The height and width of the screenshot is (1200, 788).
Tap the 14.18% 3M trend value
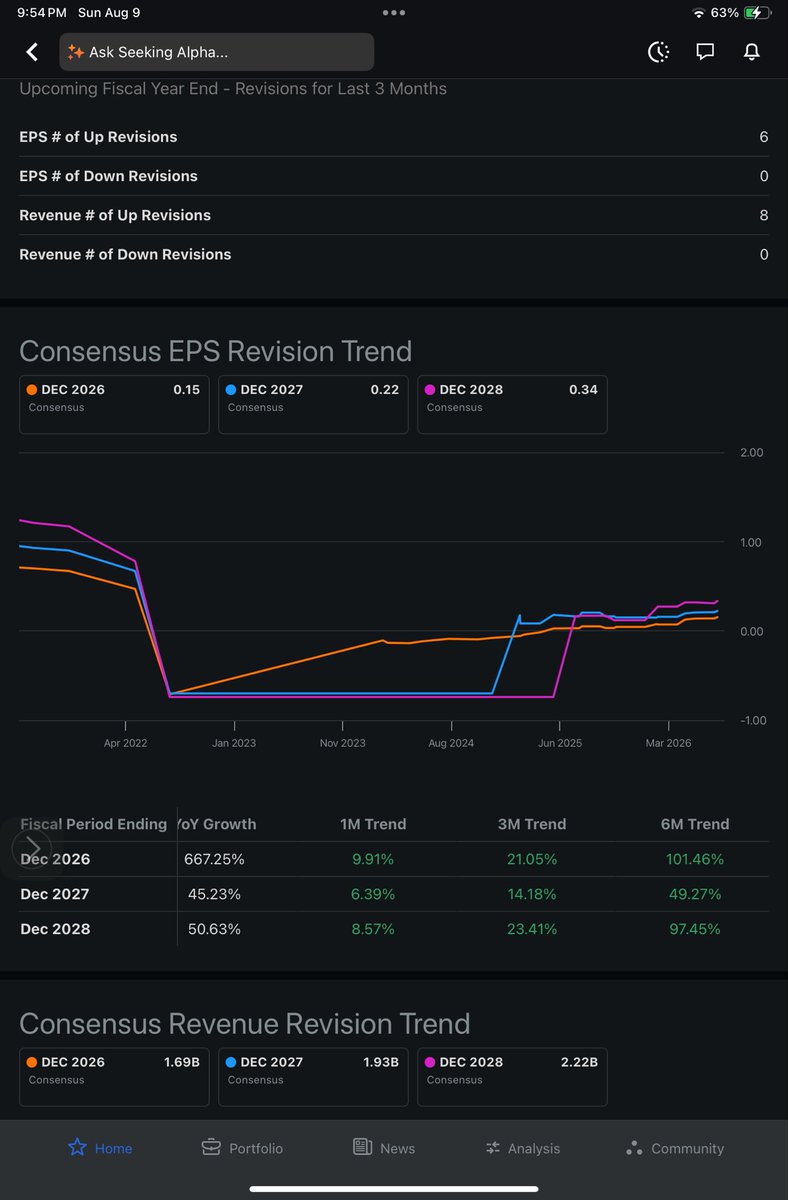532,894
